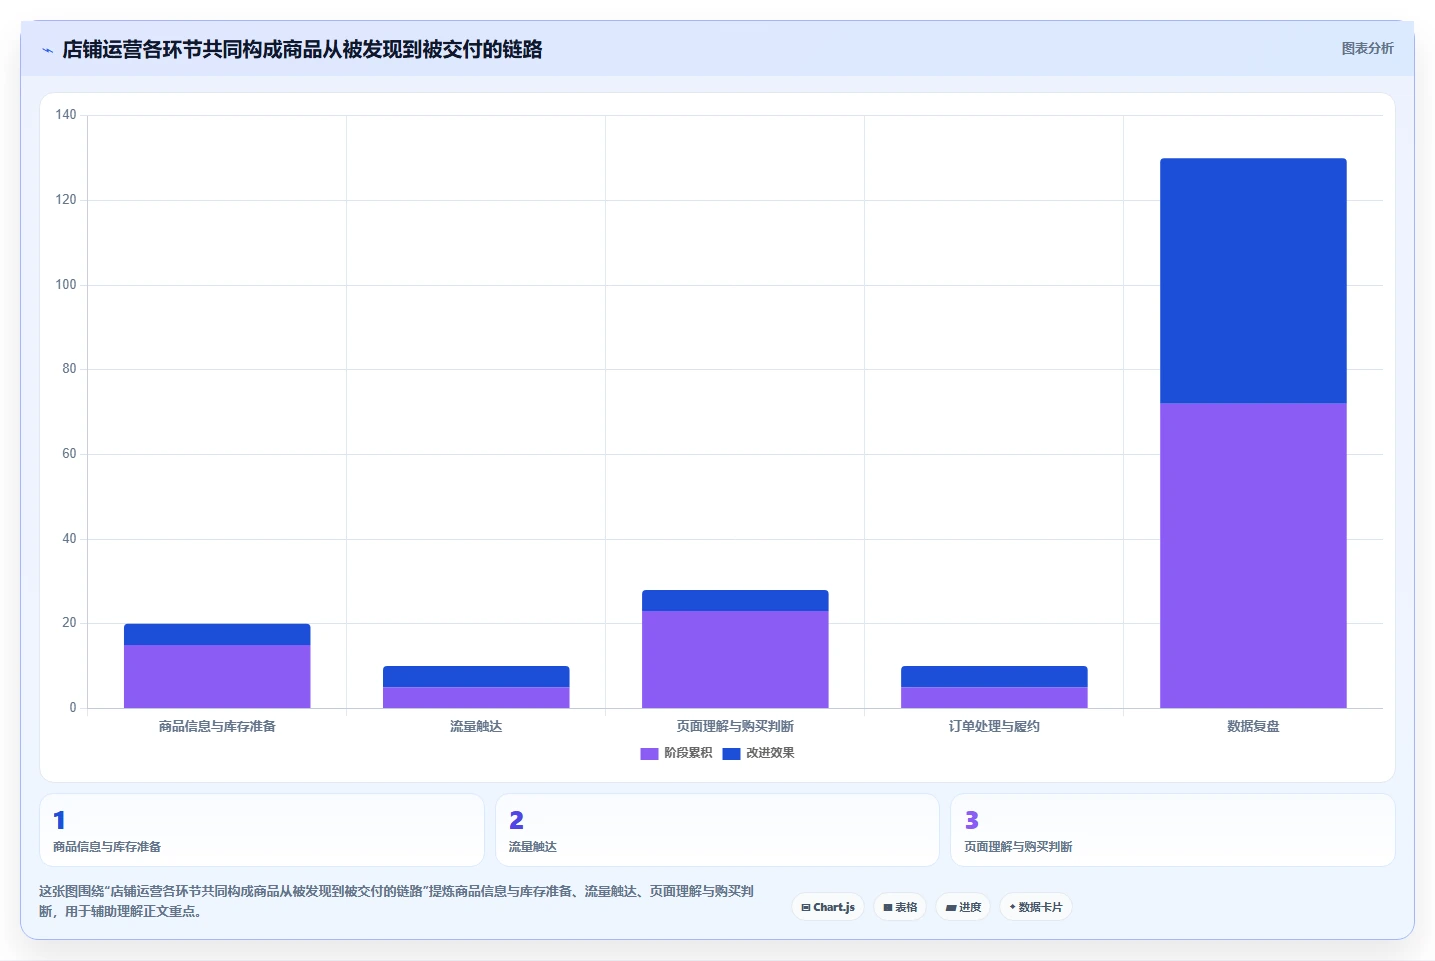The image size is (1435, 961).
Task: Click the 流量触达 x-axis label
Action: click(476, 726)
